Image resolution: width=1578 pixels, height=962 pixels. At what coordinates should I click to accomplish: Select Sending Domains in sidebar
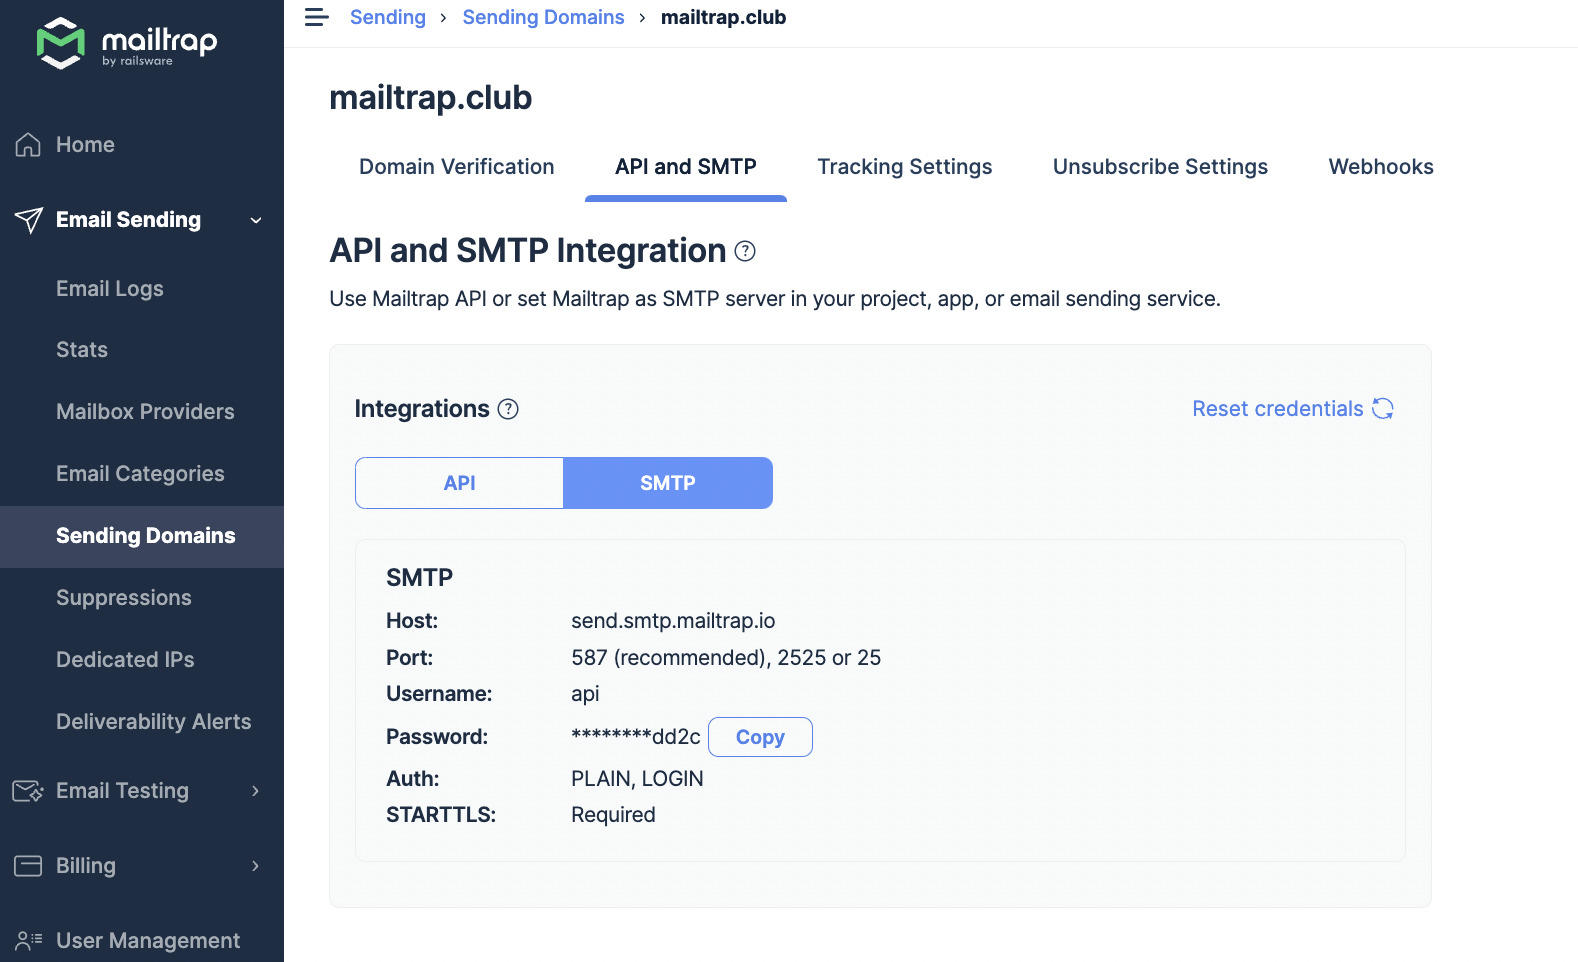[x=142, y=536]
